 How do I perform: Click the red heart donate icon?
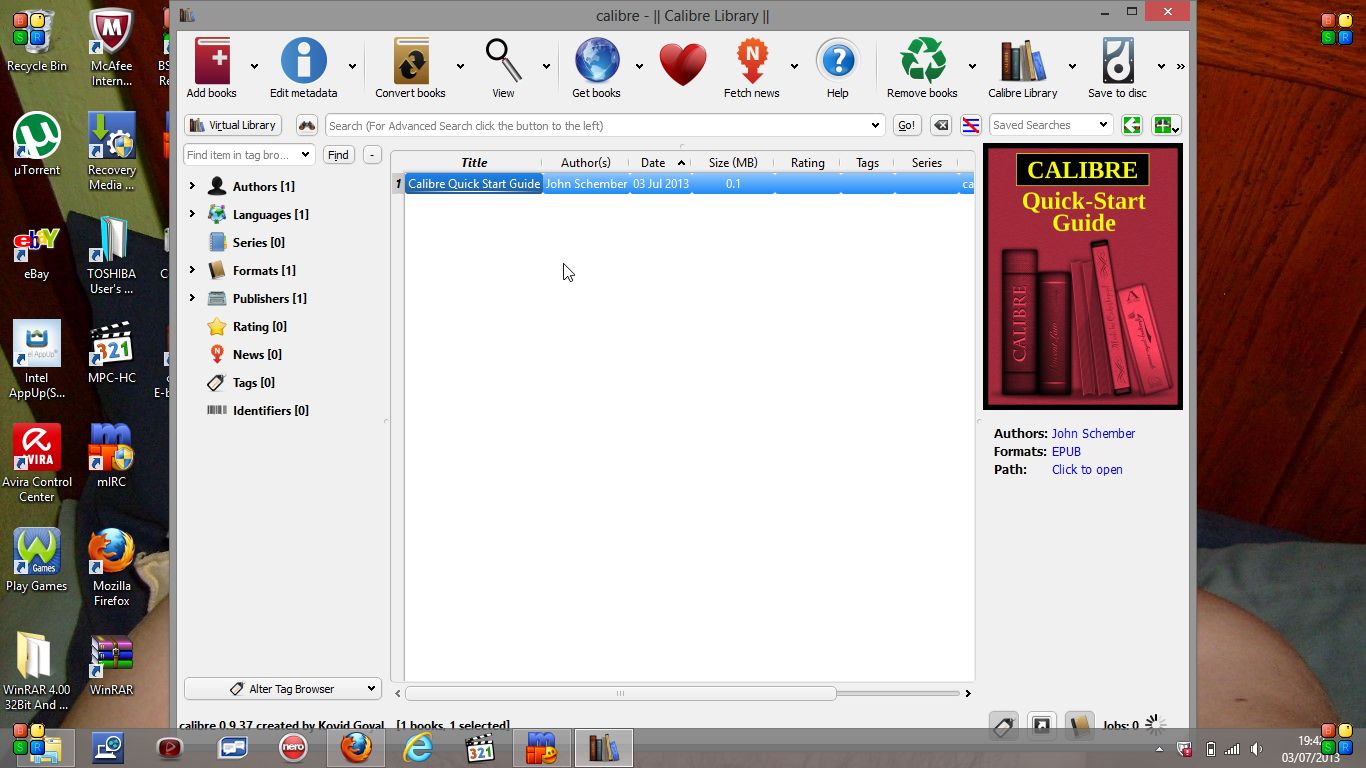point(683,64)
